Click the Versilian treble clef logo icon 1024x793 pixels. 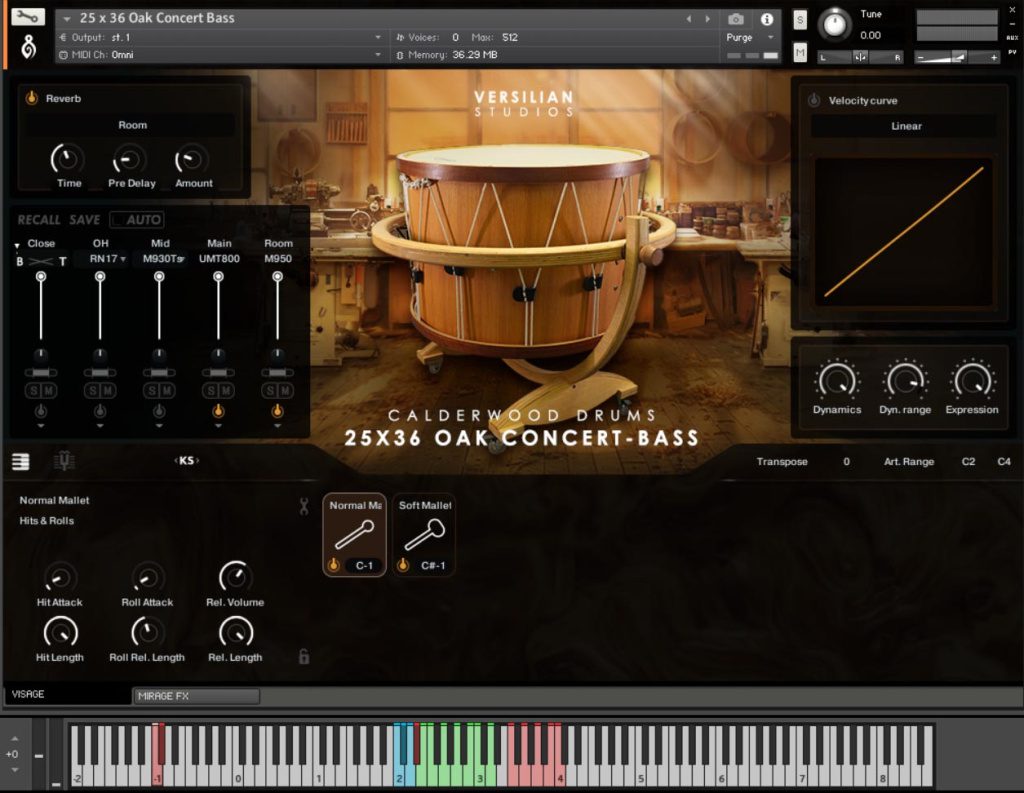pos(29,46)
